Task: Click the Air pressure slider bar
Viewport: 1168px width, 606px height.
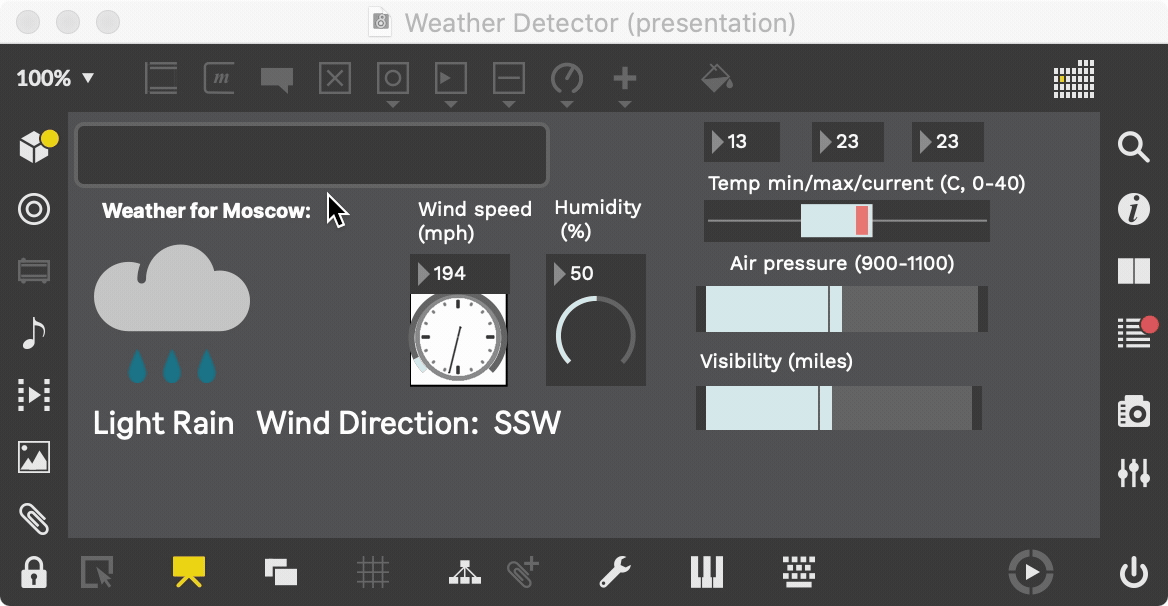Action: 840,309
